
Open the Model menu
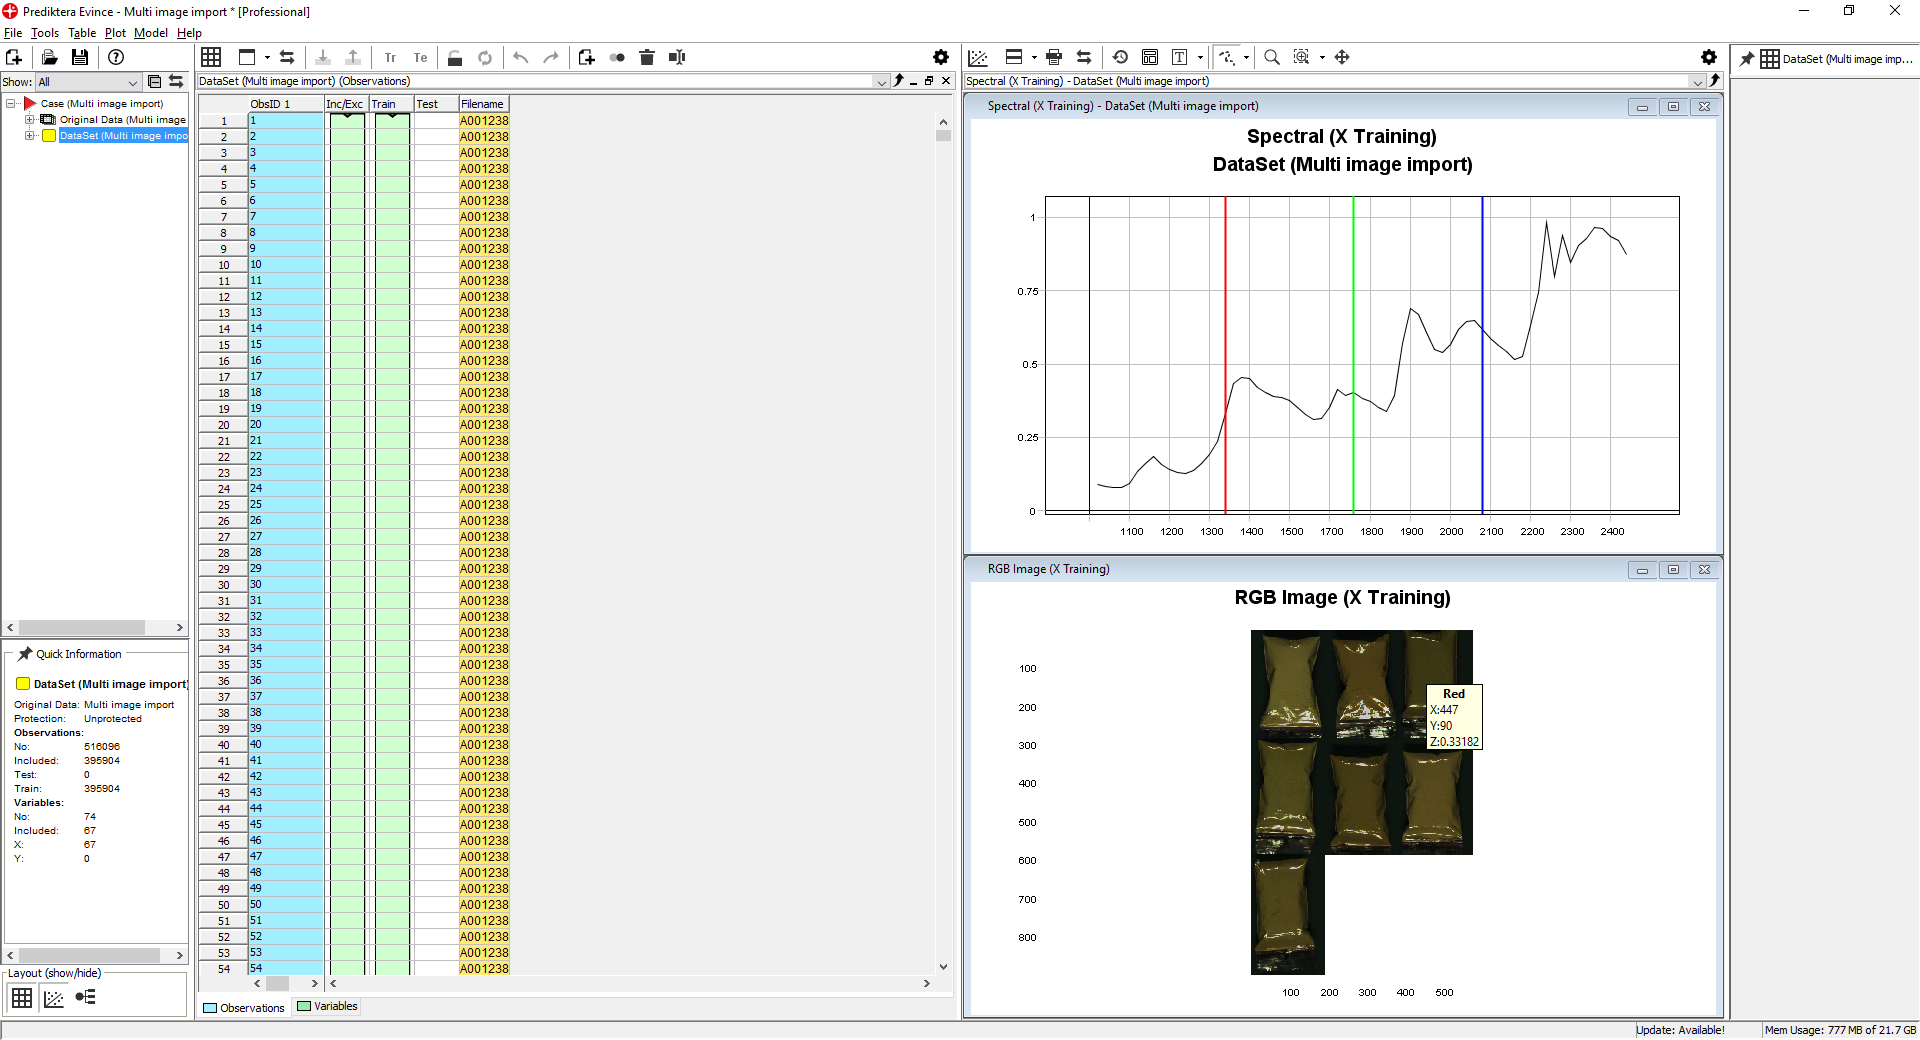[x=151, y=33]
